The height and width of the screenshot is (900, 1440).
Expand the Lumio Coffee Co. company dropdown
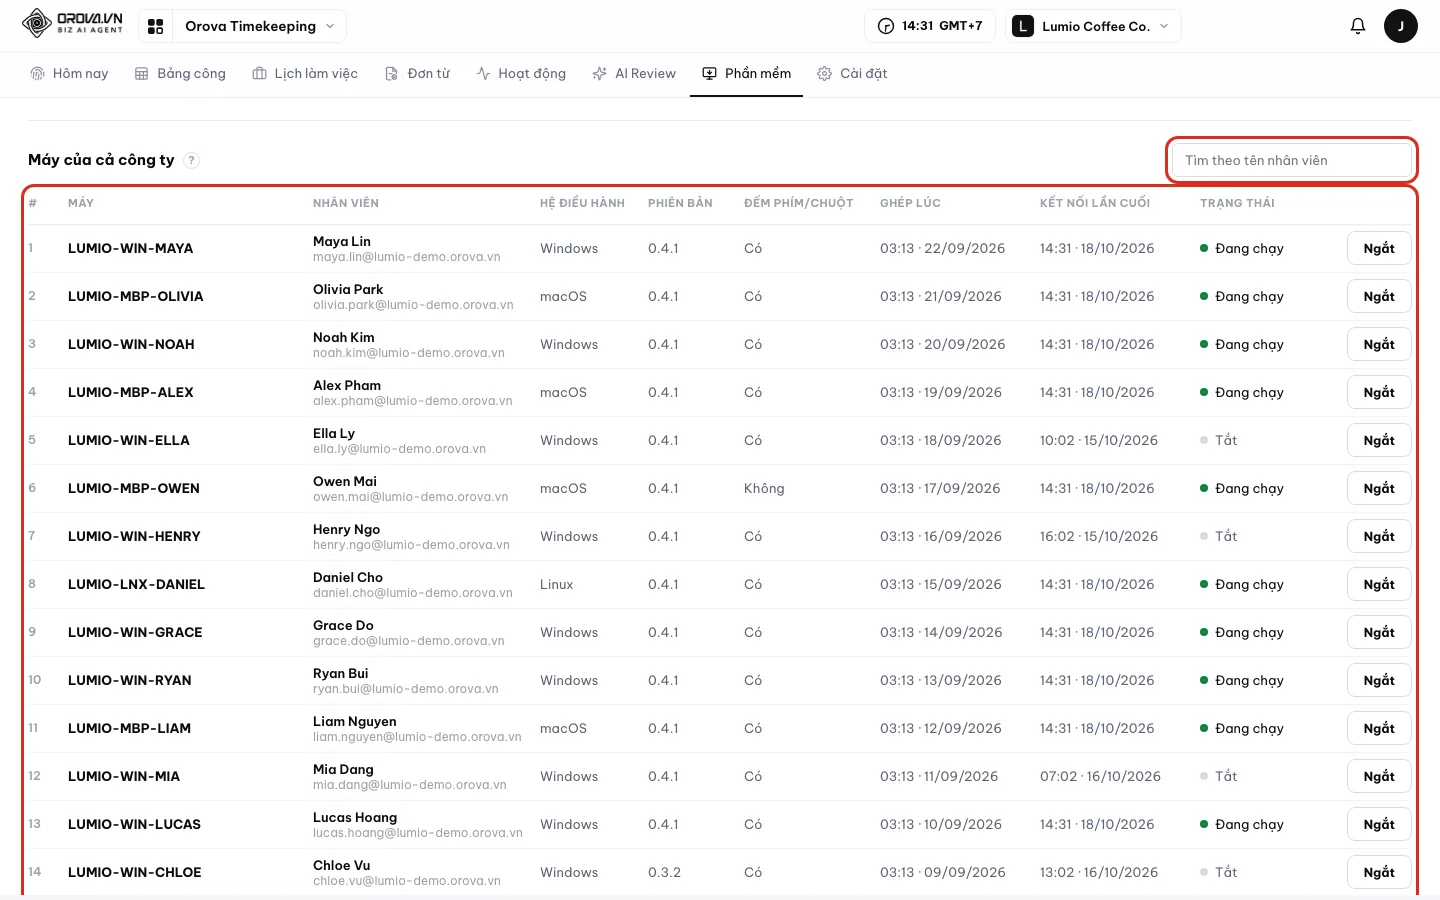pos(1093,26)
